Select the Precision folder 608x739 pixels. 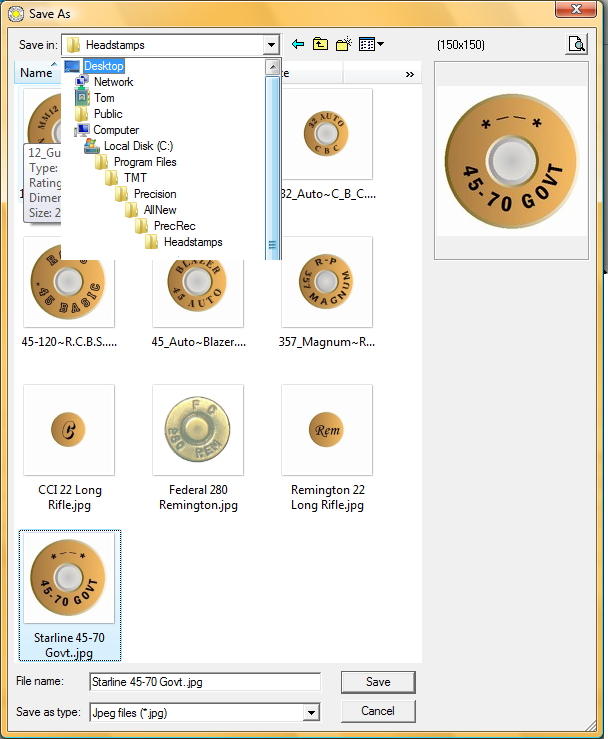(155, 194)
